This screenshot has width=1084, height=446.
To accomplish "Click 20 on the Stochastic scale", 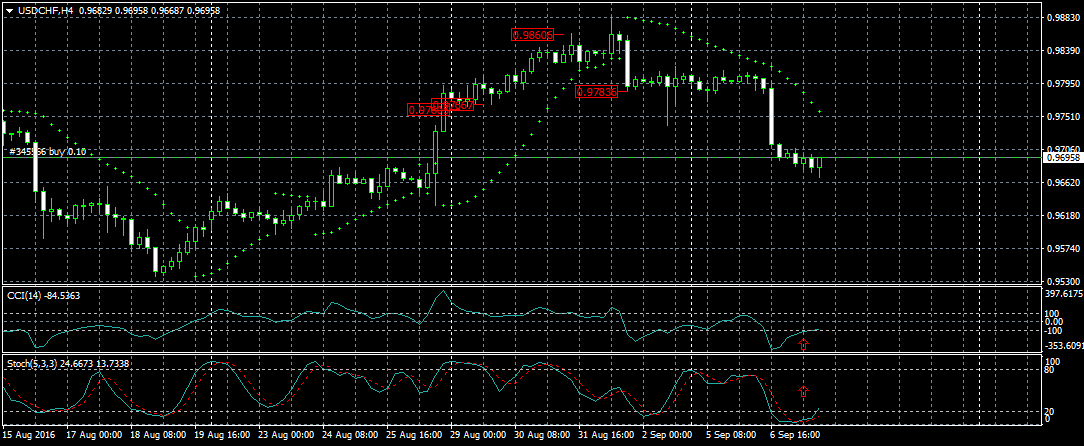I will point(1050,411).
